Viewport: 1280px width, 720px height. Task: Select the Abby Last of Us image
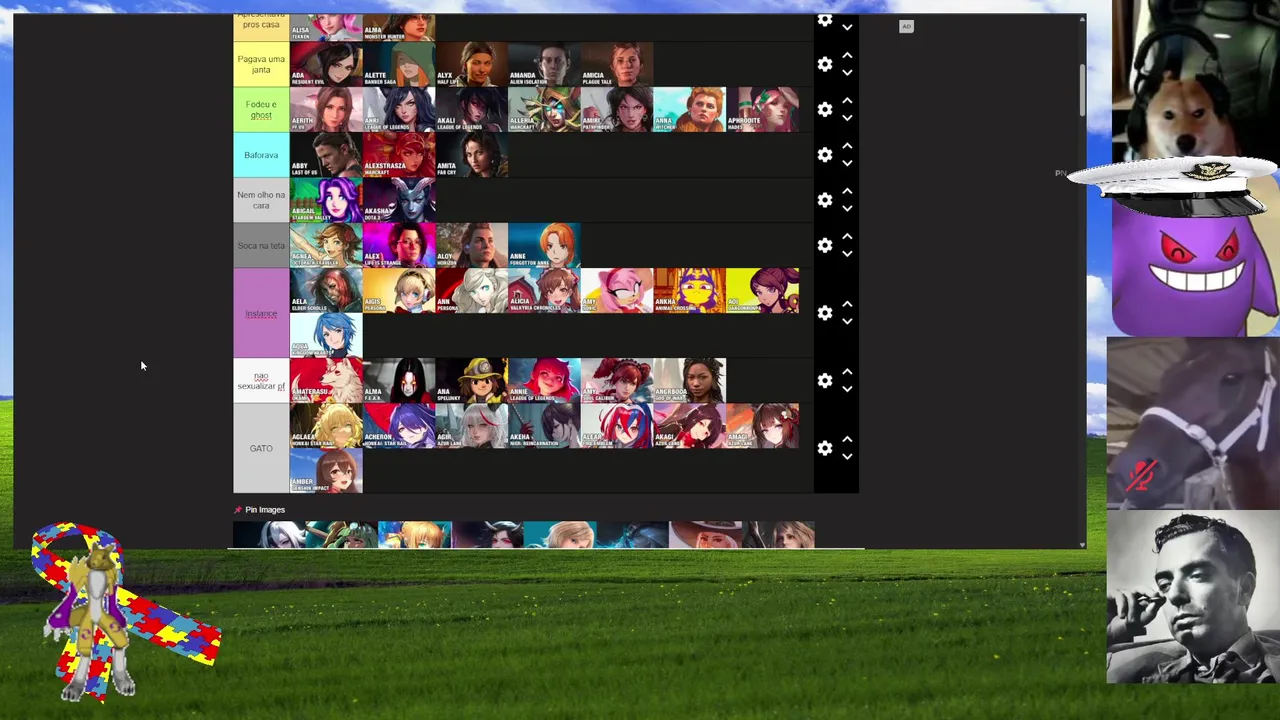(326, 154)
